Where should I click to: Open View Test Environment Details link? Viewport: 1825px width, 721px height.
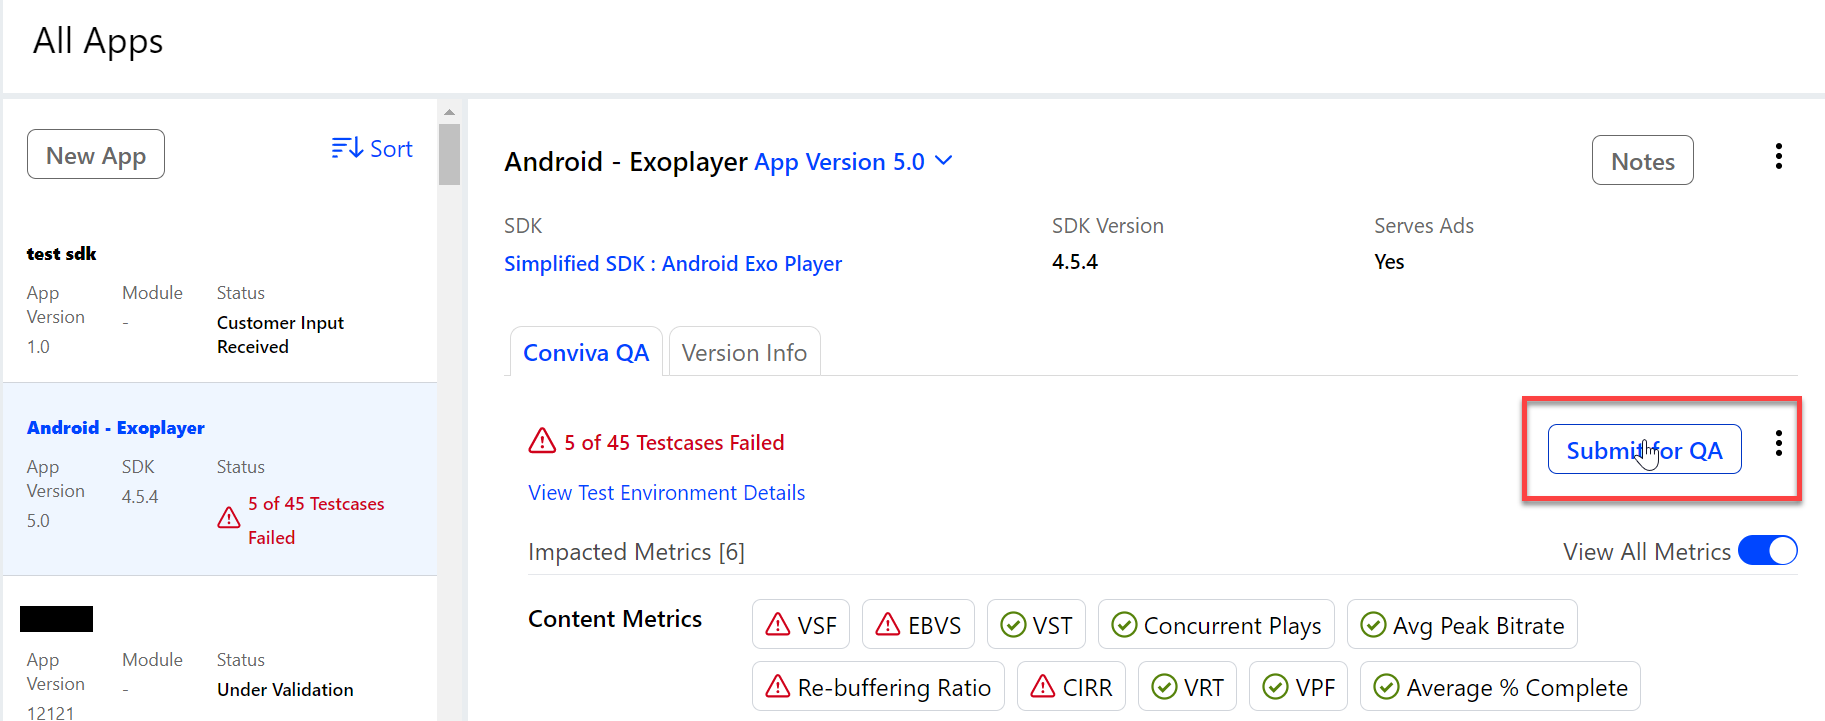coord(666,493)
